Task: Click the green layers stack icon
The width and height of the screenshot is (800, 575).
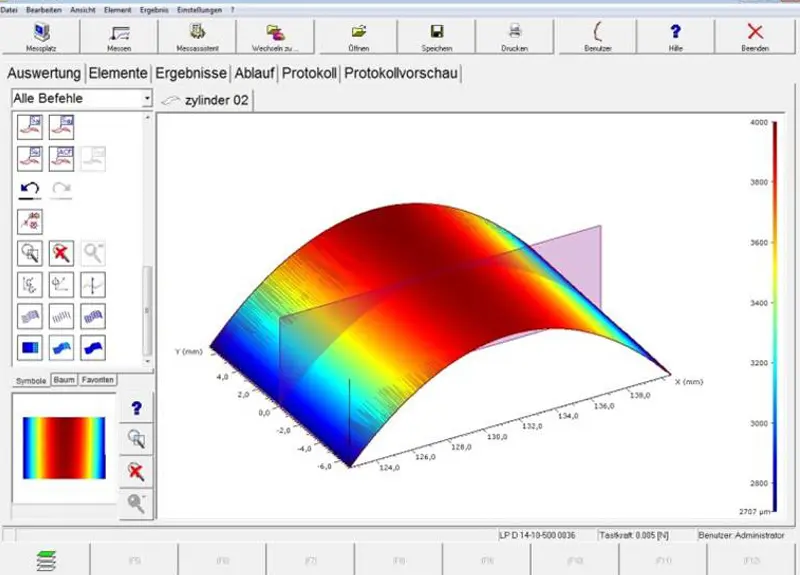Action: [45, 558]
